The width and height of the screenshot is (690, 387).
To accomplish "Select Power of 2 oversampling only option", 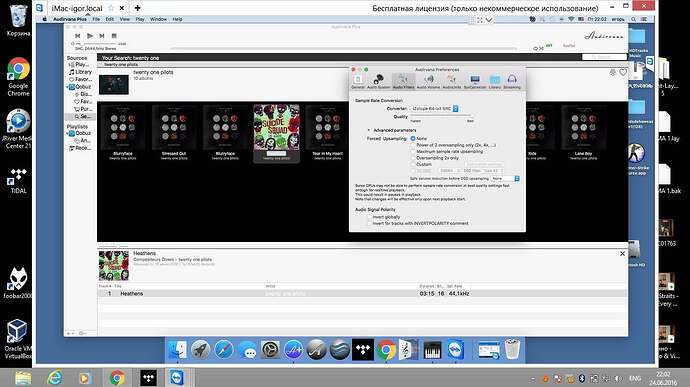I will coord(413,145).
